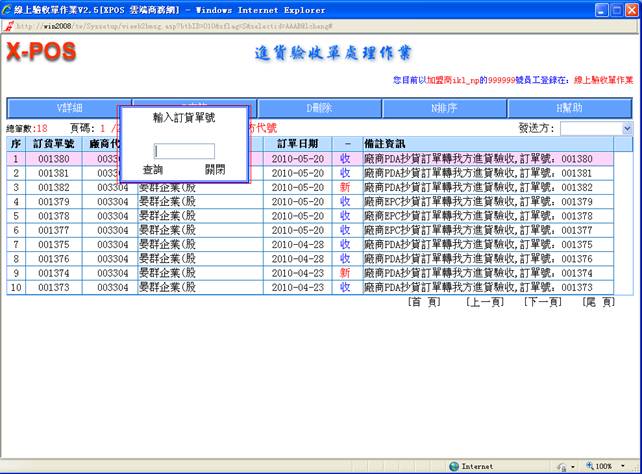Open the H幫助 menu button

(569, 108)
